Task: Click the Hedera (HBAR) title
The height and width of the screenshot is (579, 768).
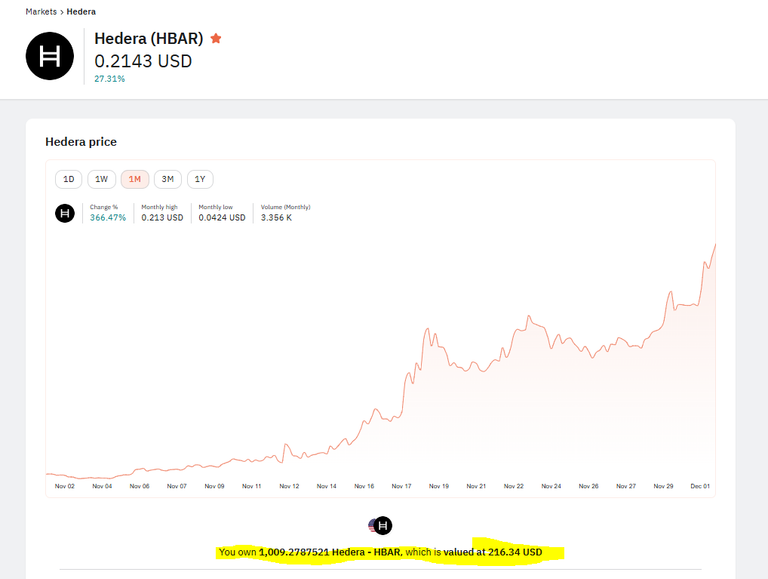Action: tap(149, 38)
